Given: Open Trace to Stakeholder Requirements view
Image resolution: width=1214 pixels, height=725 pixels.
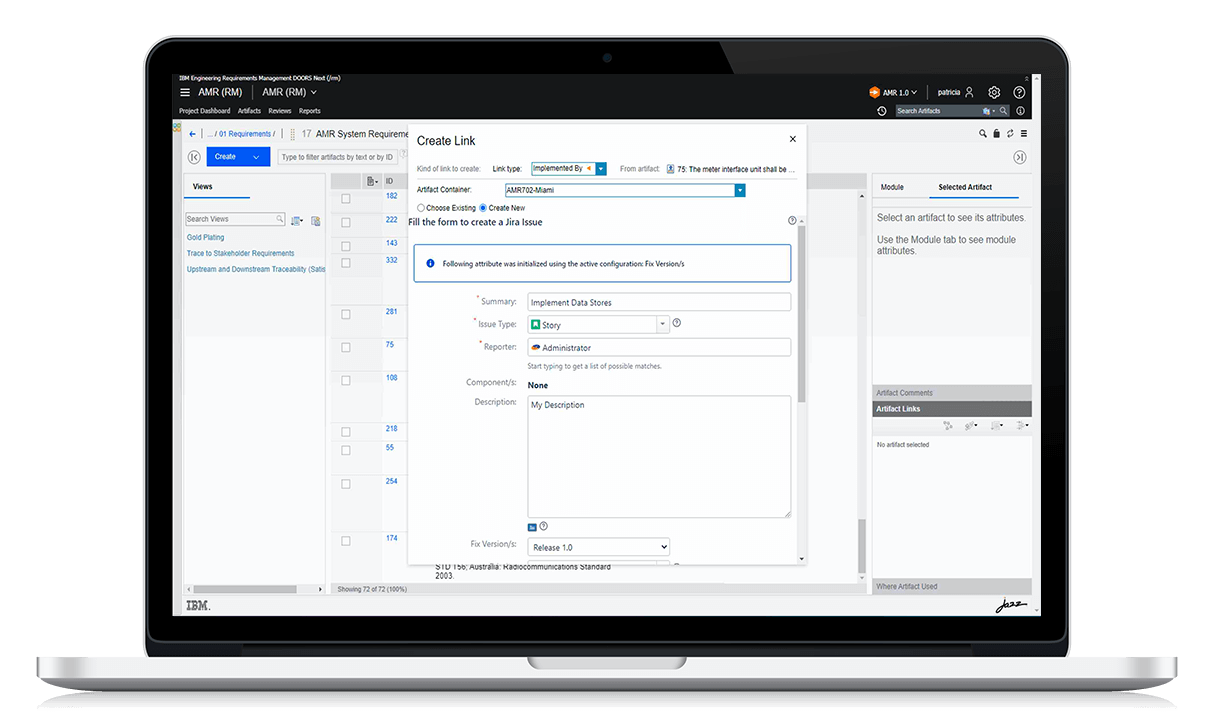Looking at the screenshot, I should tap(240, 253).
